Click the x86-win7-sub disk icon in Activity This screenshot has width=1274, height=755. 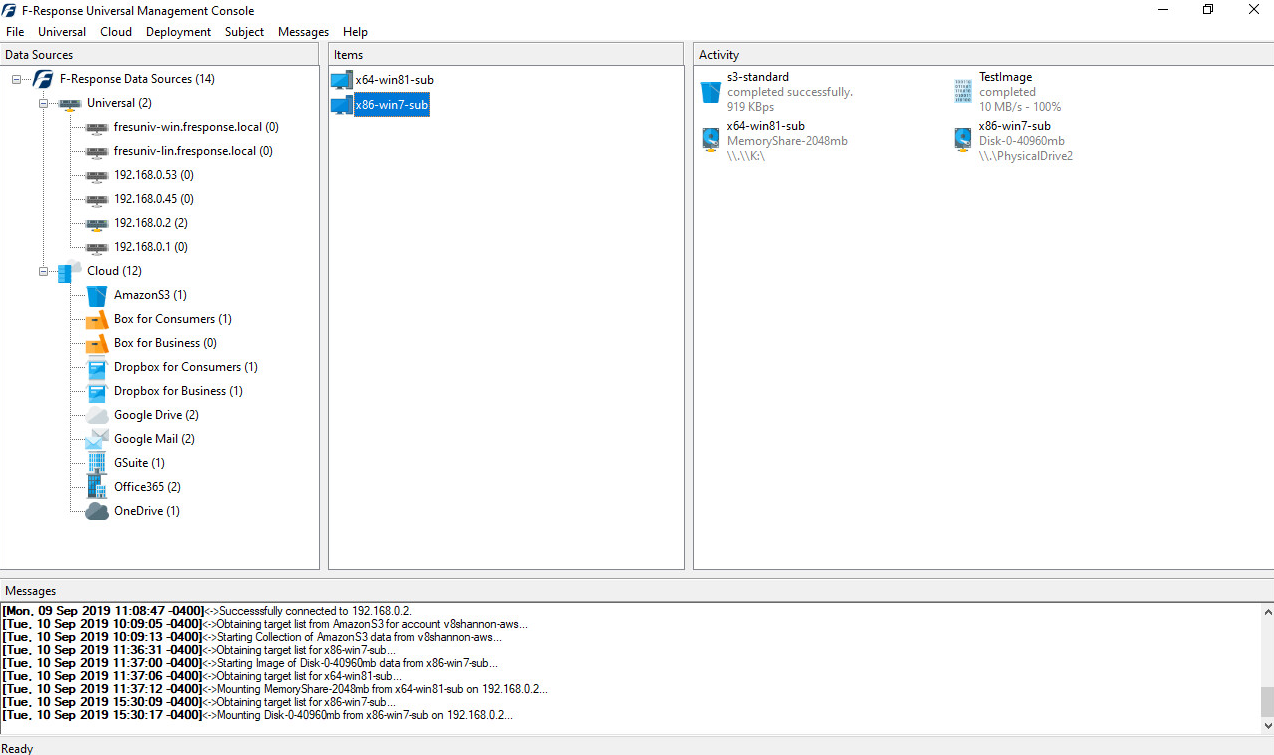962,141
